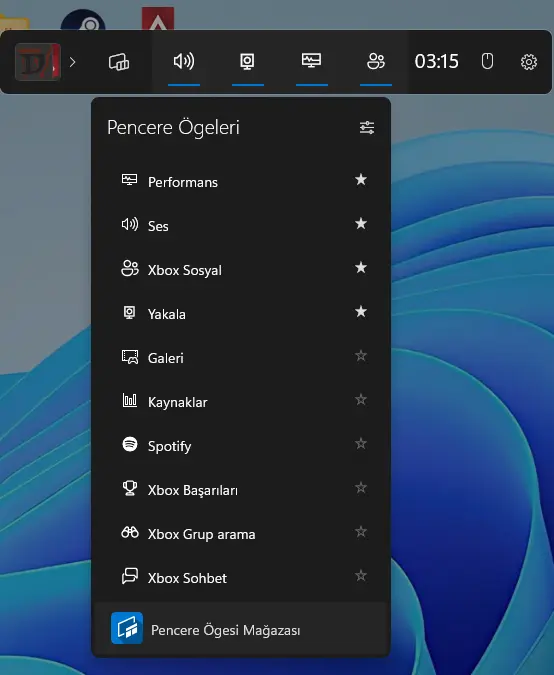Screen dimensions: 554x675
Task: Open widget options slider icon in Pencere Ögeleri
Action: (x=367, y=127)
